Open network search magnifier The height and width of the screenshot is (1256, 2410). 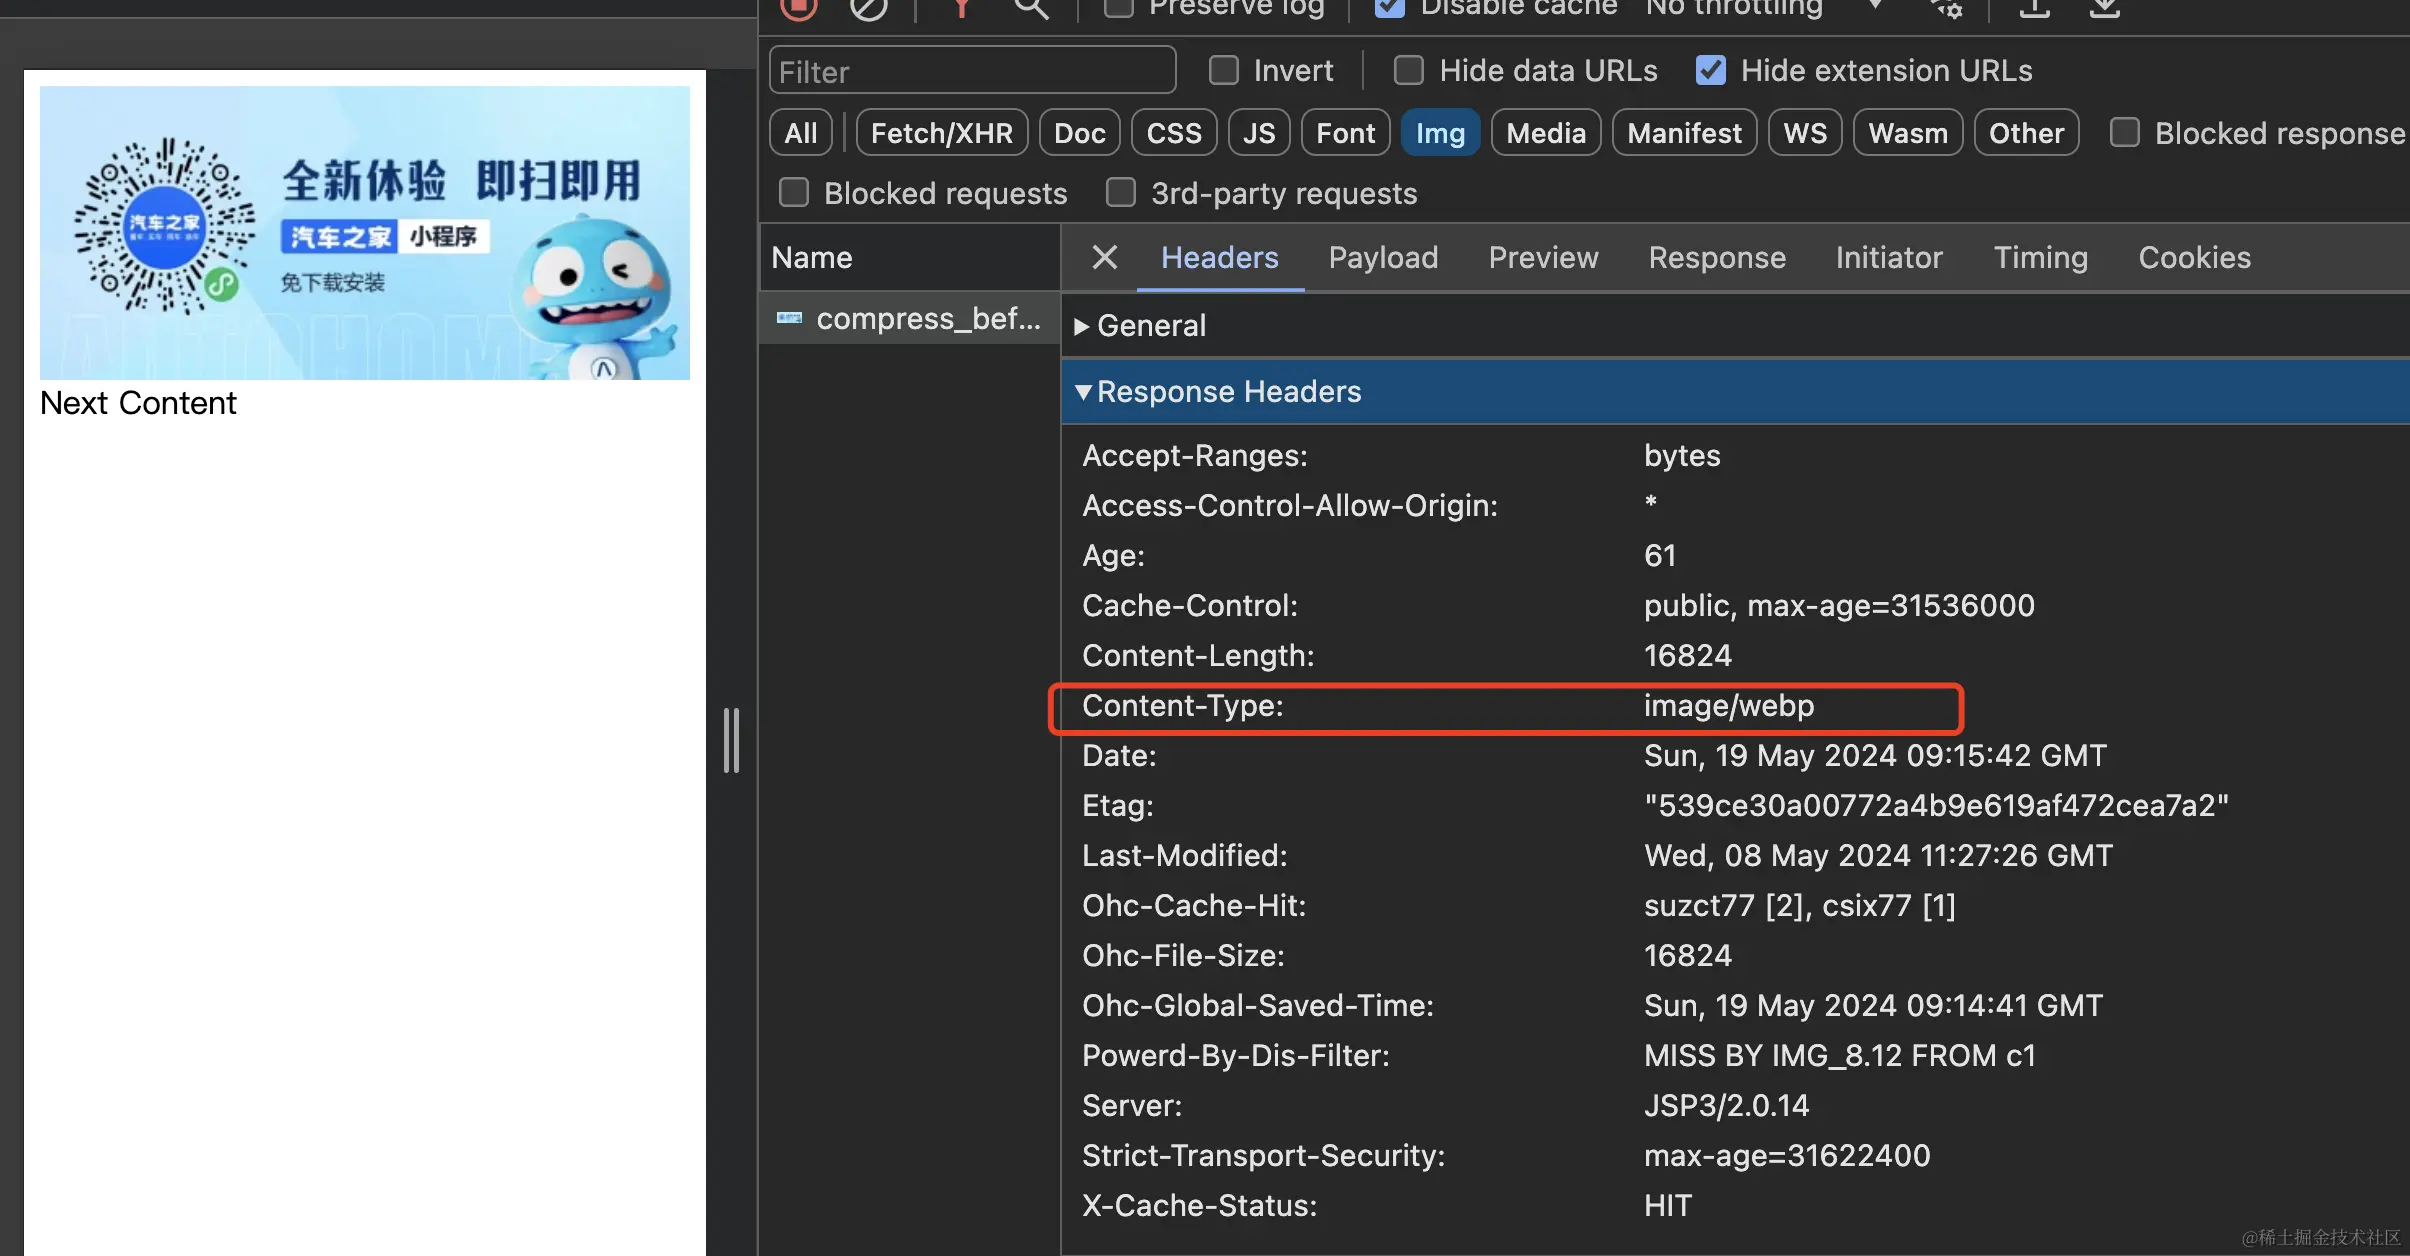pos(1031,8)
